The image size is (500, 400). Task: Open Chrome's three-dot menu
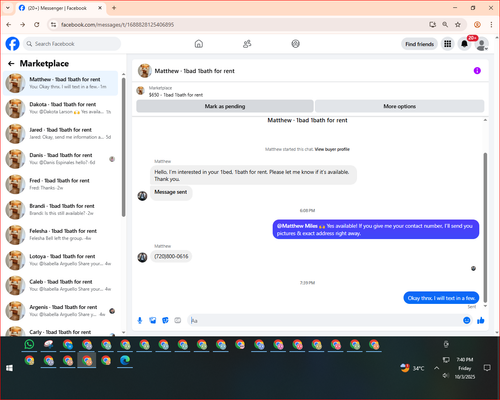(x=491, y=25)
